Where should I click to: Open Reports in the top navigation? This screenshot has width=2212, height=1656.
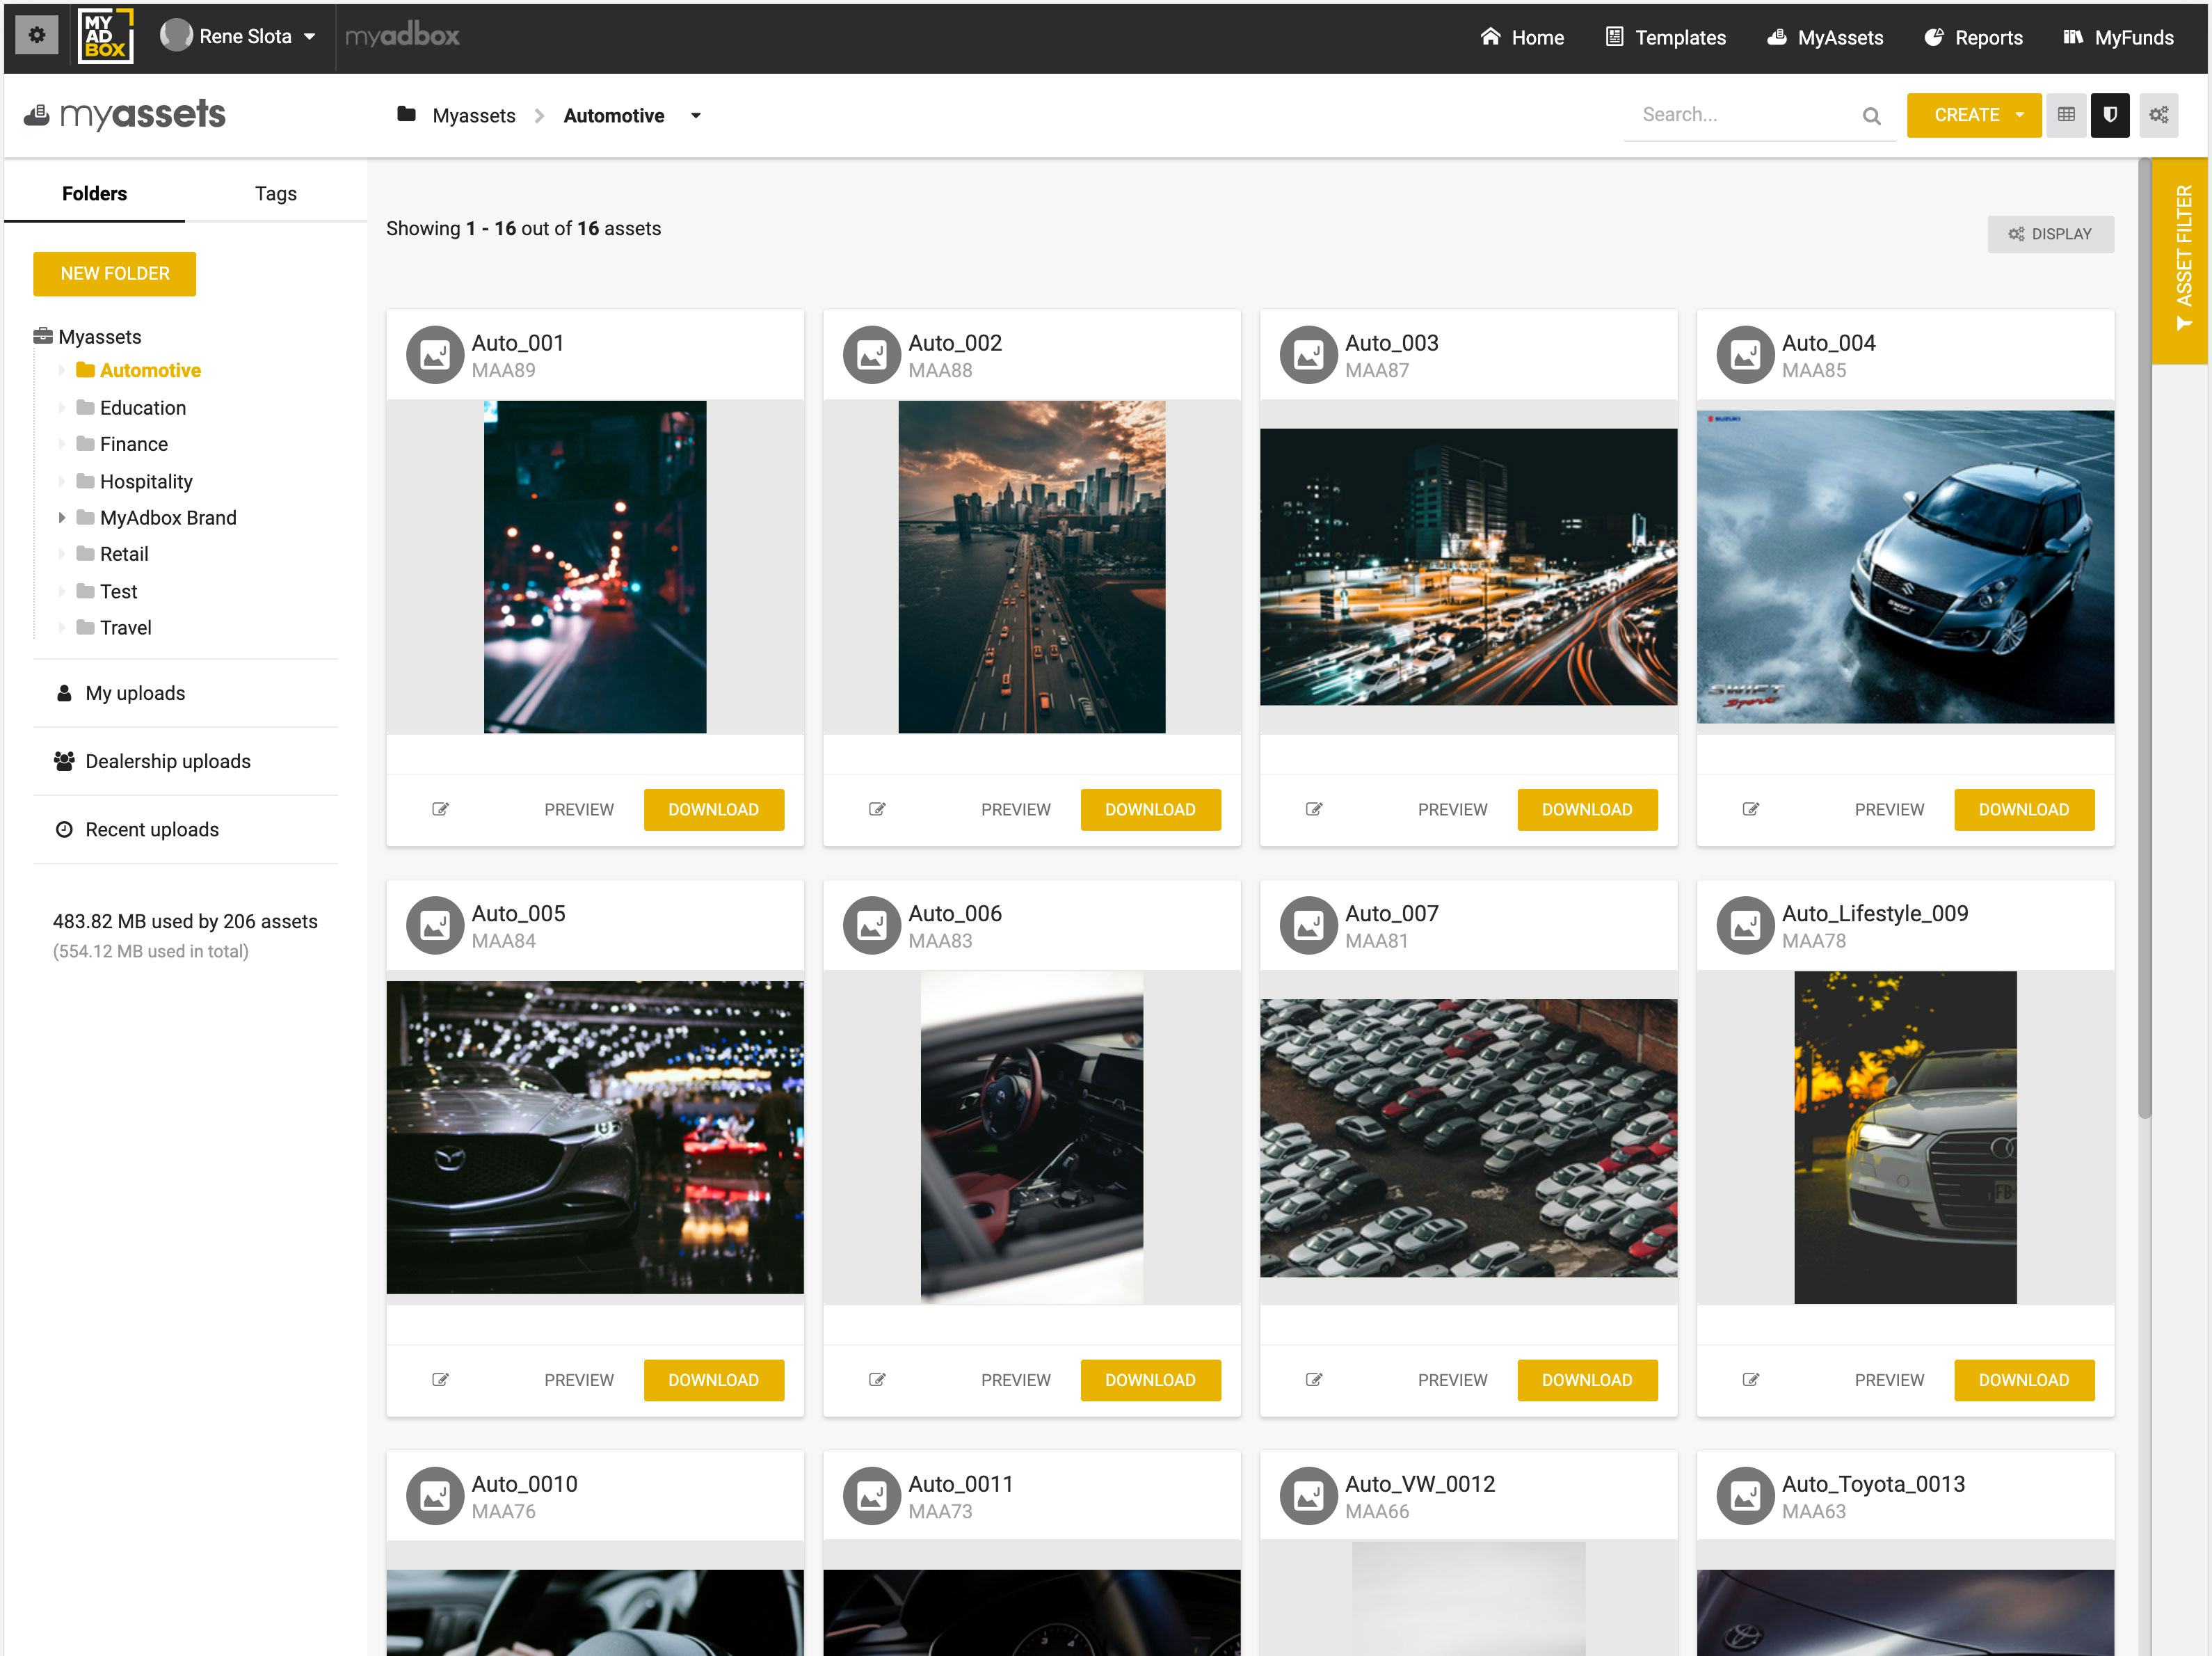tap(1973, 37)
